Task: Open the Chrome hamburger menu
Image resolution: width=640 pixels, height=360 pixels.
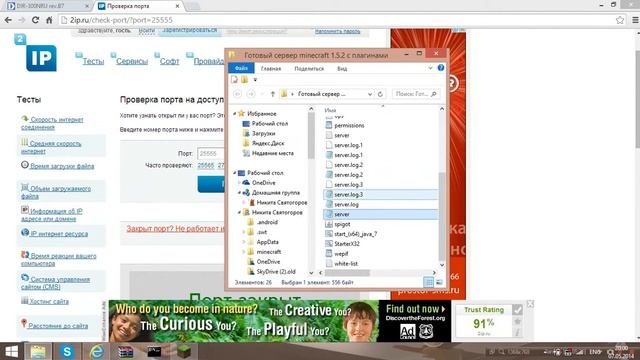Action: tap(635, 20)
